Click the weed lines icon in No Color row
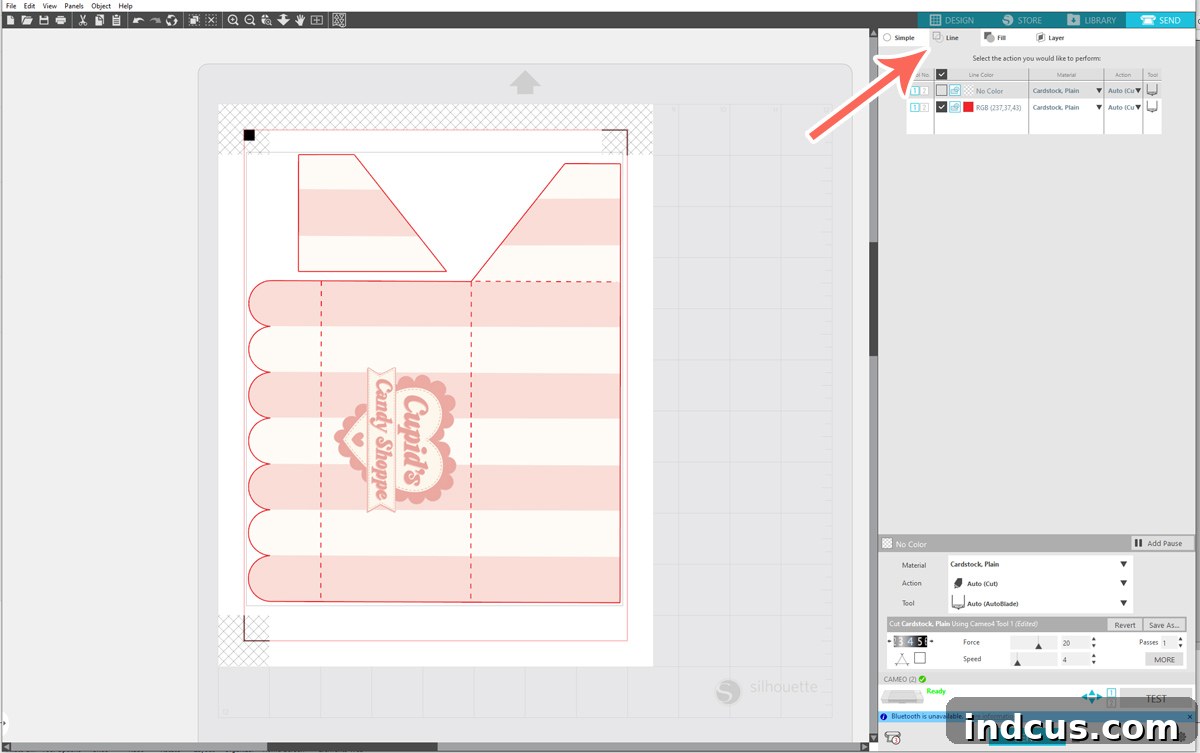Viewport: 1200px width, 753px height. [x=954, y=91]
